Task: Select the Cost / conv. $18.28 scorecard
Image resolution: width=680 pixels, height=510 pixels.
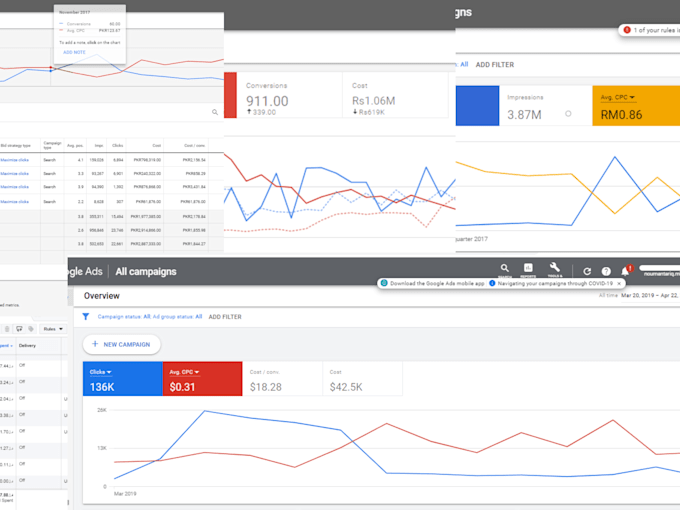Action: click(x=282, y=379)
